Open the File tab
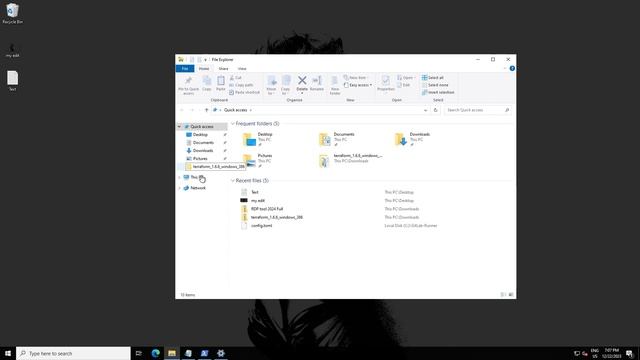Image resolution: width=640 pixels, height=360 pixels. [x=185, y=69]
